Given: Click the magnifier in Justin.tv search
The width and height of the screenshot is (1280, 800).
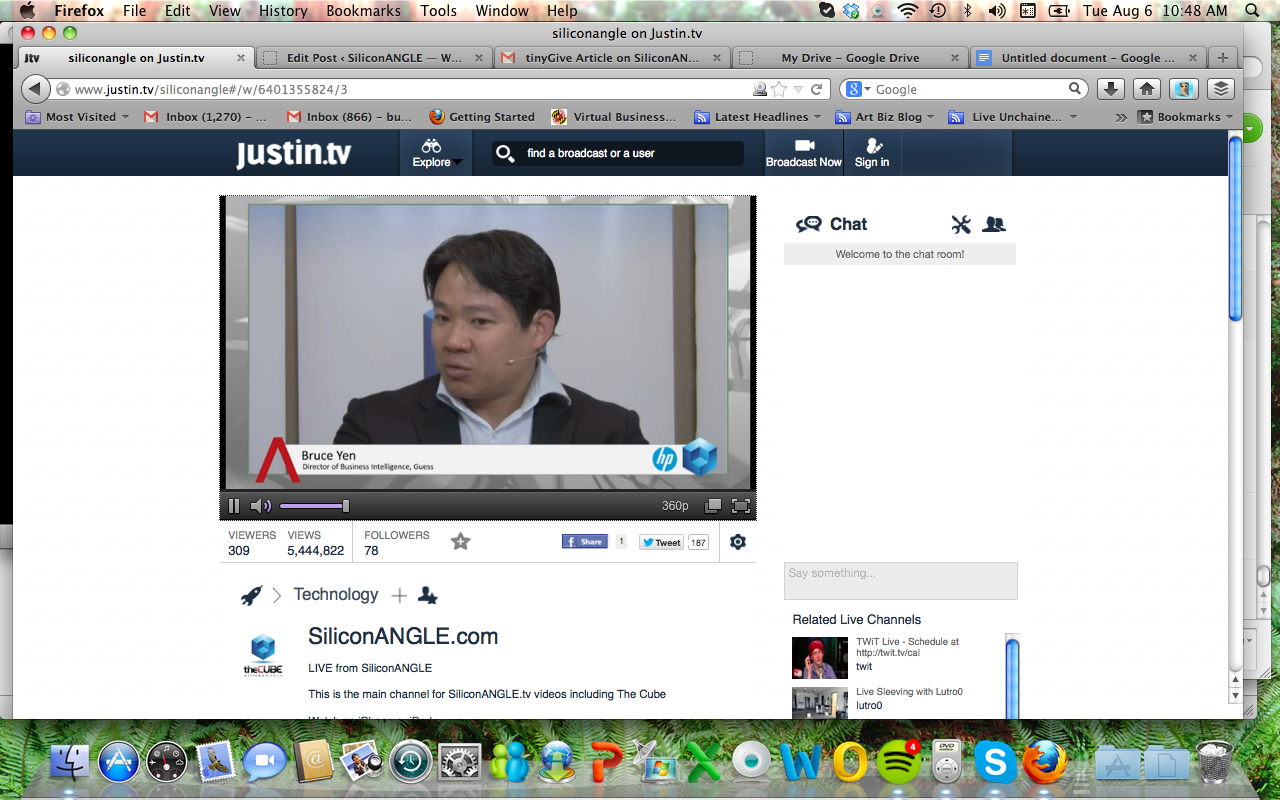Looking at the screenshot, I should point(505,154).
